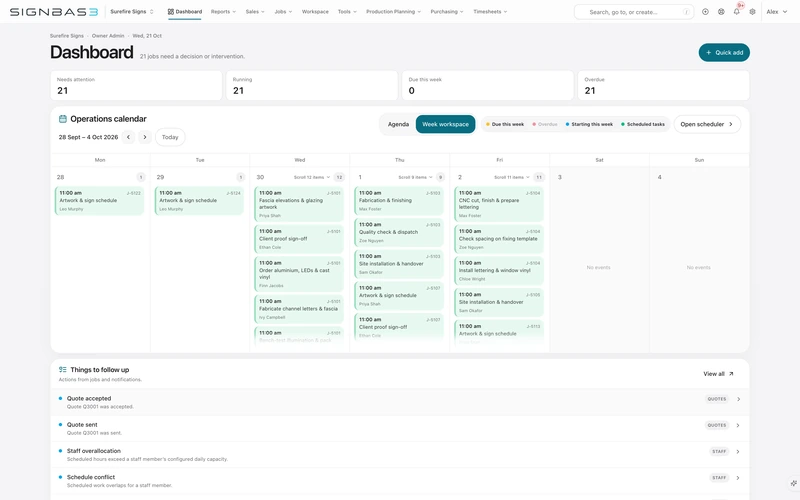This screenshot has height=500, width=800.
Task: Open the Overdue 21 card
Action: tap(663, 86)
